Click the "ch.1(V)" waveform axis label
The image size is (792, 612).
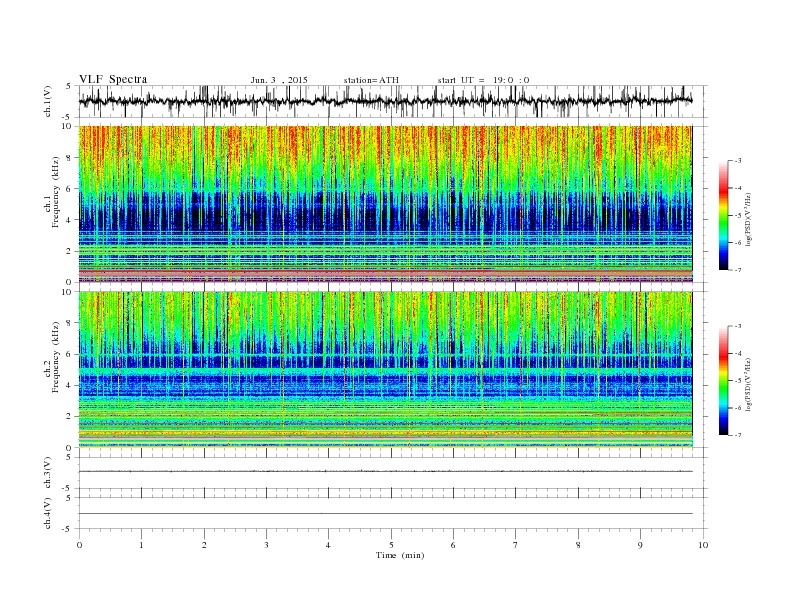(48, 101)
